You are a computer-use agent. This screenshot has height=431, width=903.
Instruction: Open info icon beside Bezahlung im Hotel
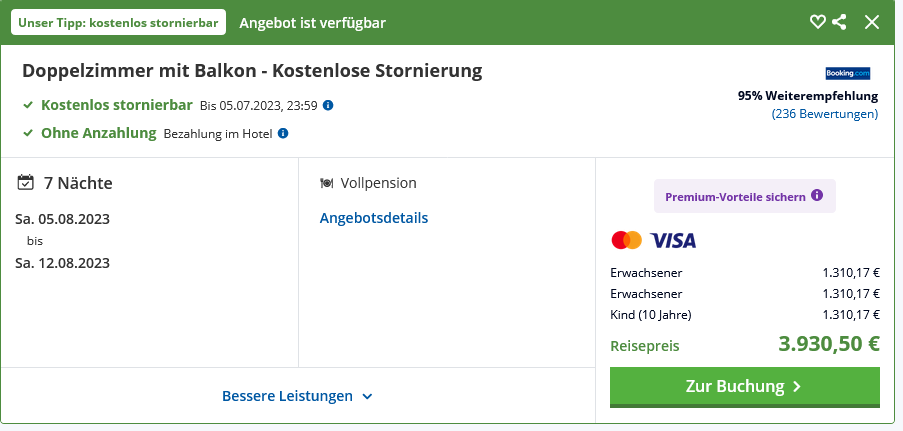(x=283, y=133)
